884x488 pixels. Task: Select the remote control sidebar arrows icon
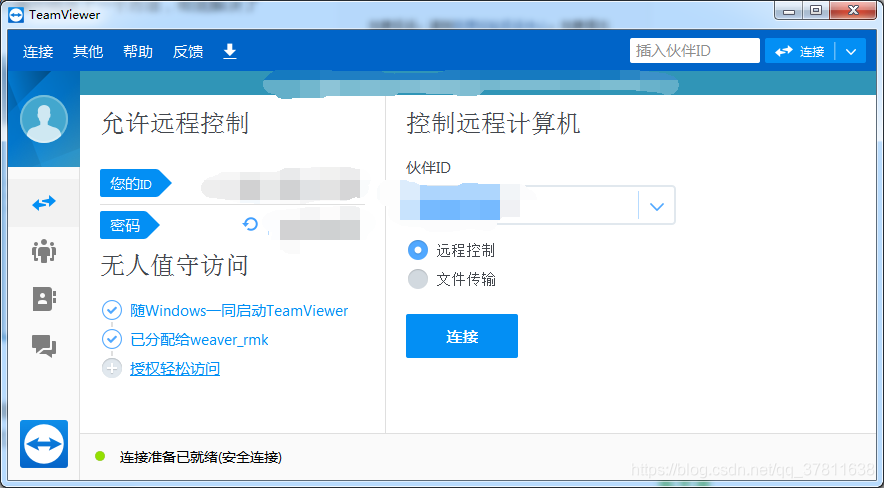click(44, 203)
